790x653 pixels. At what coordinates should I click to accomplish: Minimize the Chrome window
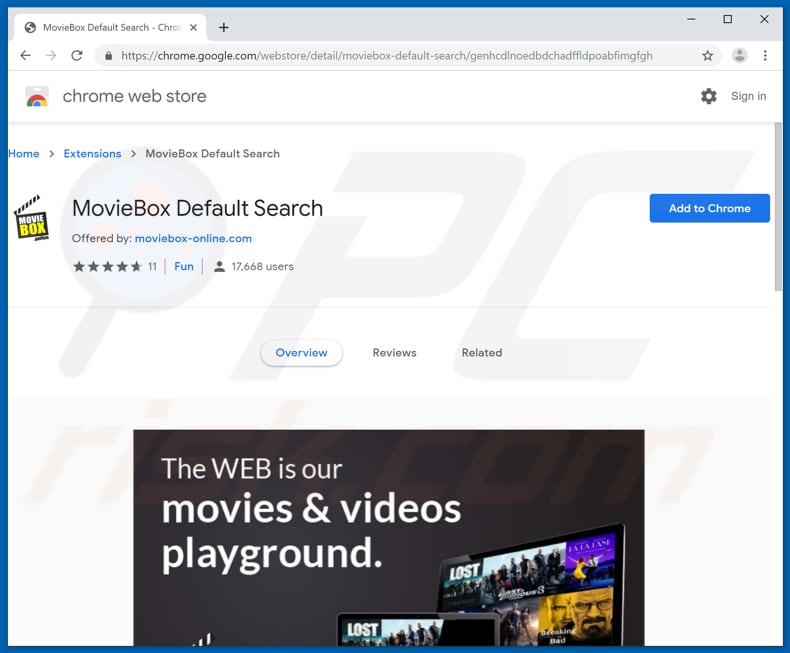point(691,19)
